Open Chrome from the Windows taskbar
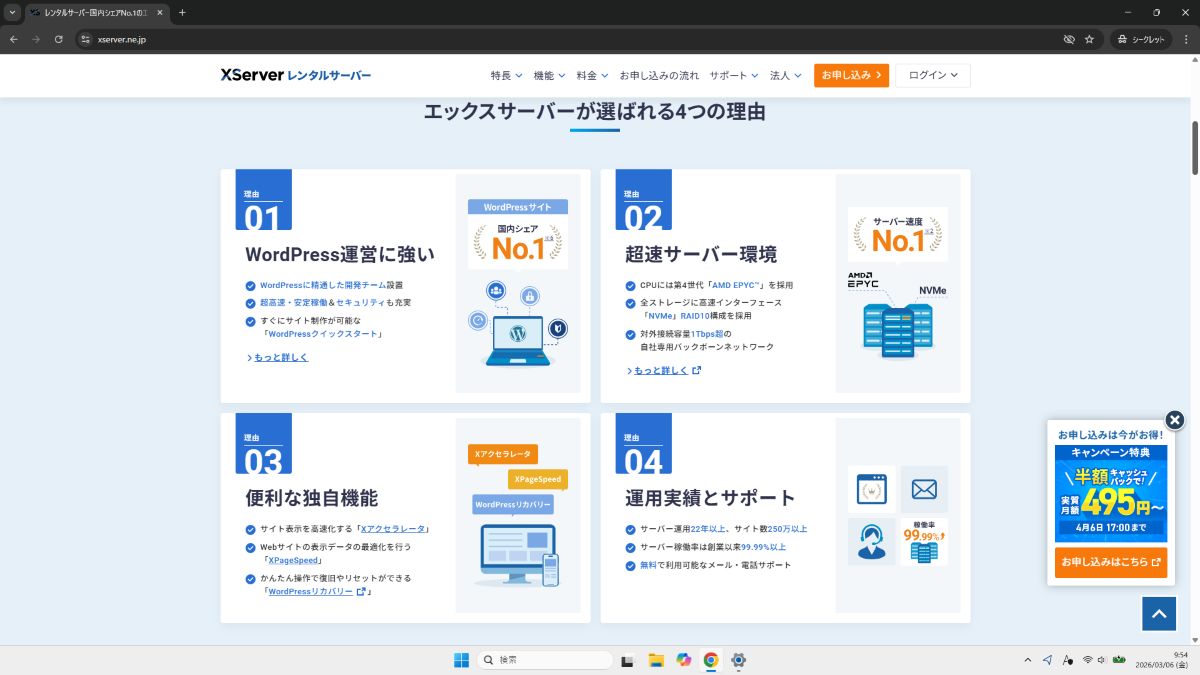Image resolution: width=1200 pixels, height=675 pixels. (x=711, y=660)
